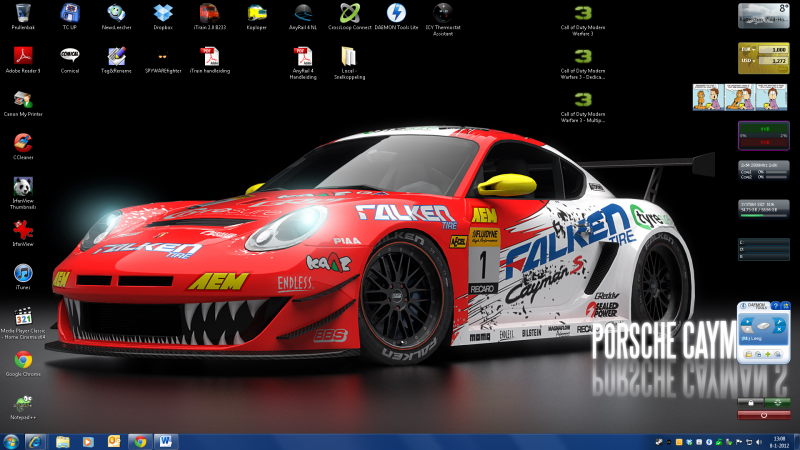Click the green button on the control gadget

pos(778,403)
